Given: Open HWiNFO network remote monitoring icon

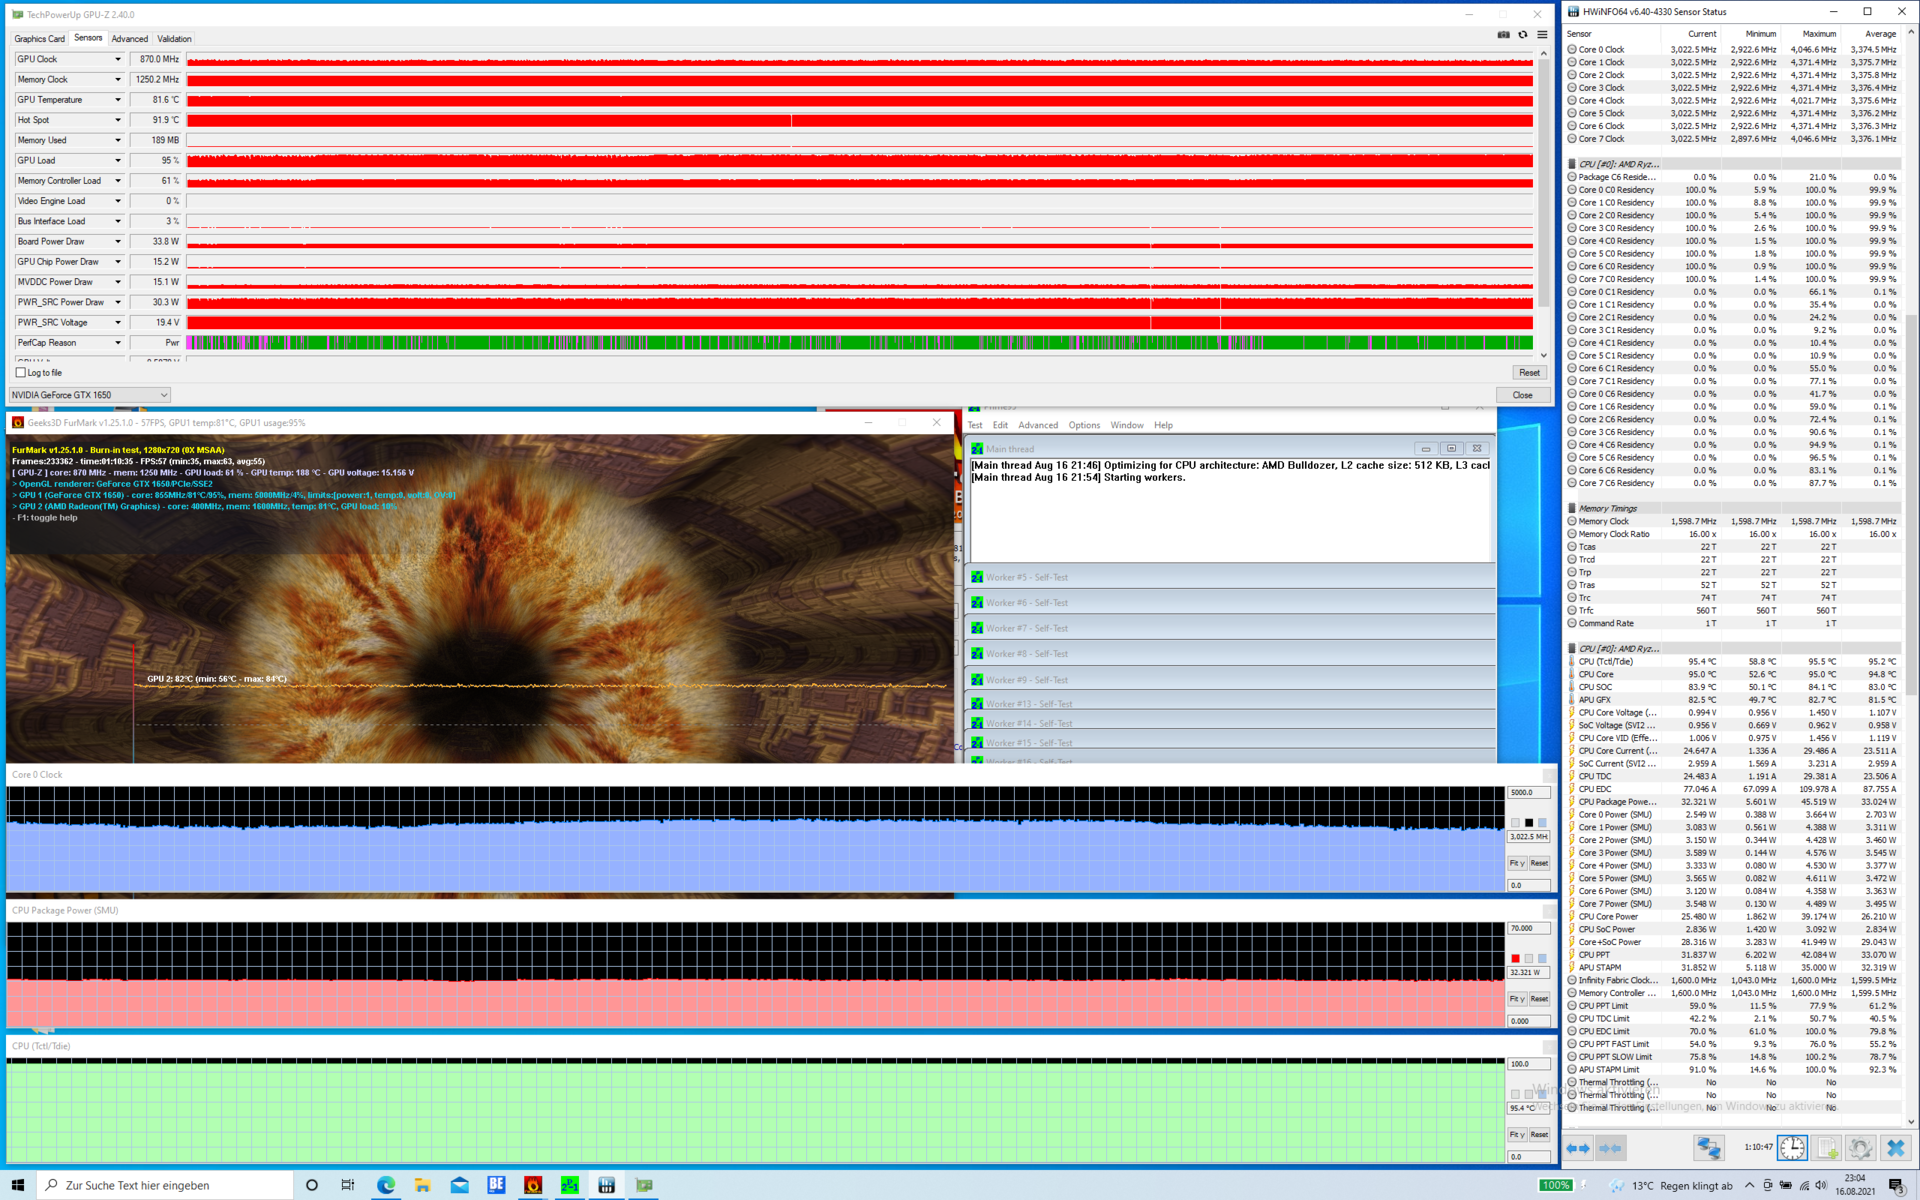Looking at the screenshot, I should (x=1708, y=1148).
